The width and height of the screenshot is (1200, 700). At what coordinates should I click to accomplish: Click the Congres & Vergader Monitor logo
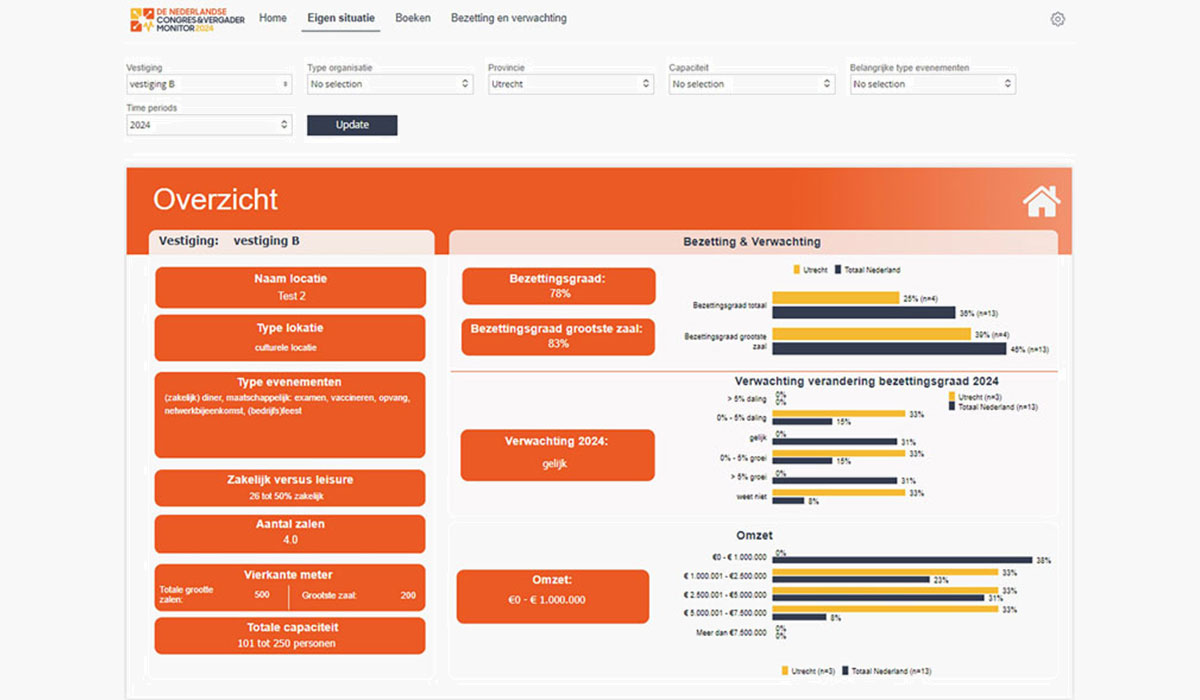point(186,18)
